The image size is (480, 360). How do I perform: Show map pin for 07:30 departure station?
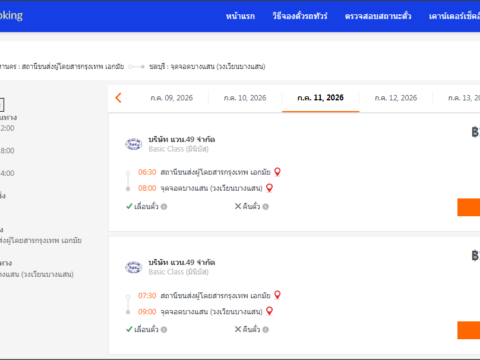click(277, 295)
